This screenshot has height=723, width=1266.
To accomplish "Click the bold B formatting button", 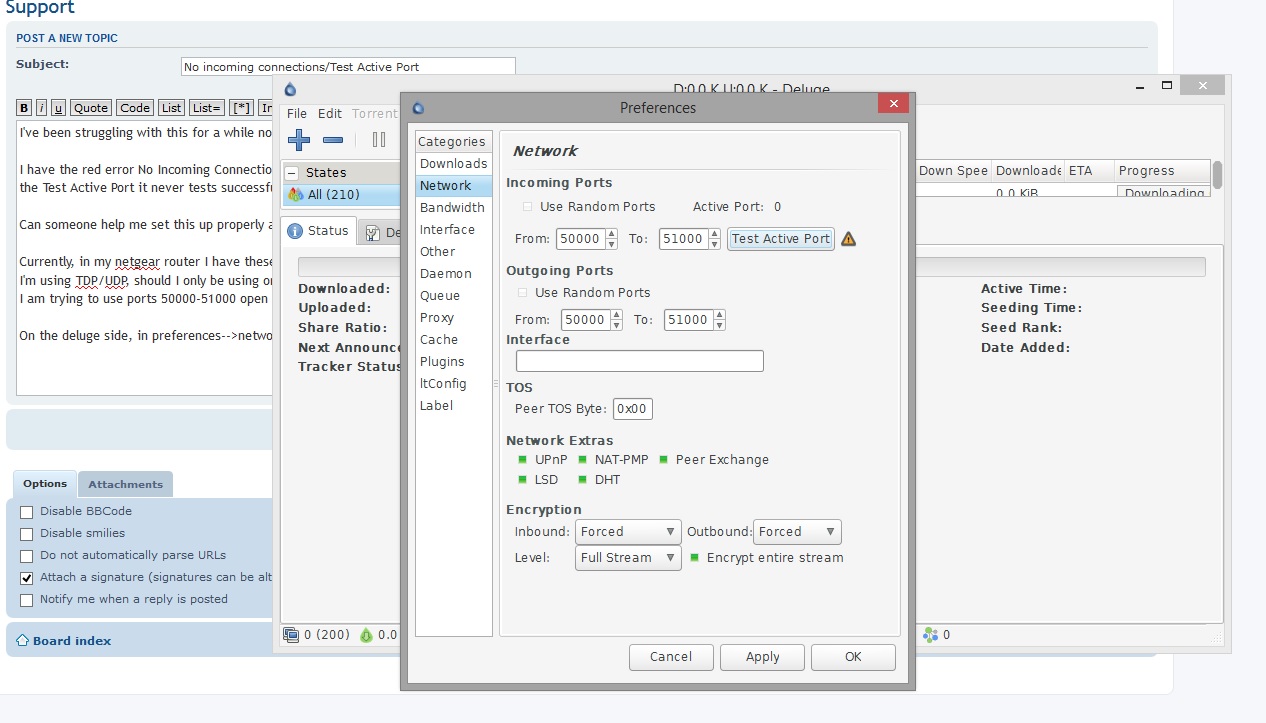I will (25, 108).
